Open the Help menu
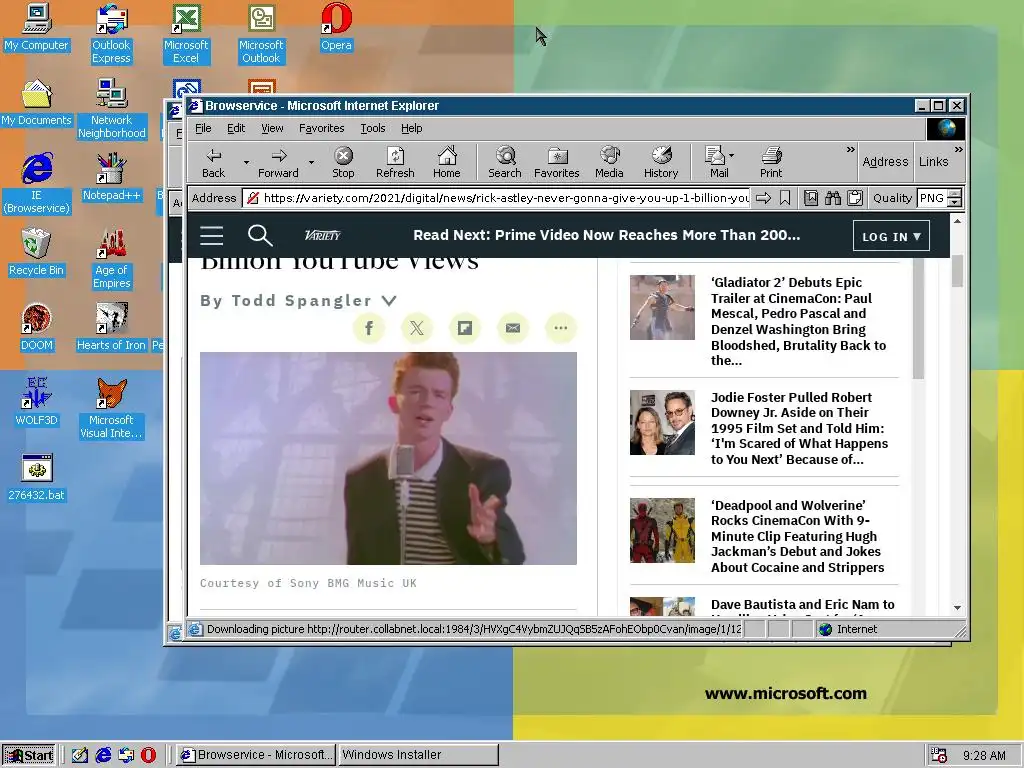The image size is (1024, 768). tap(411, 128)
